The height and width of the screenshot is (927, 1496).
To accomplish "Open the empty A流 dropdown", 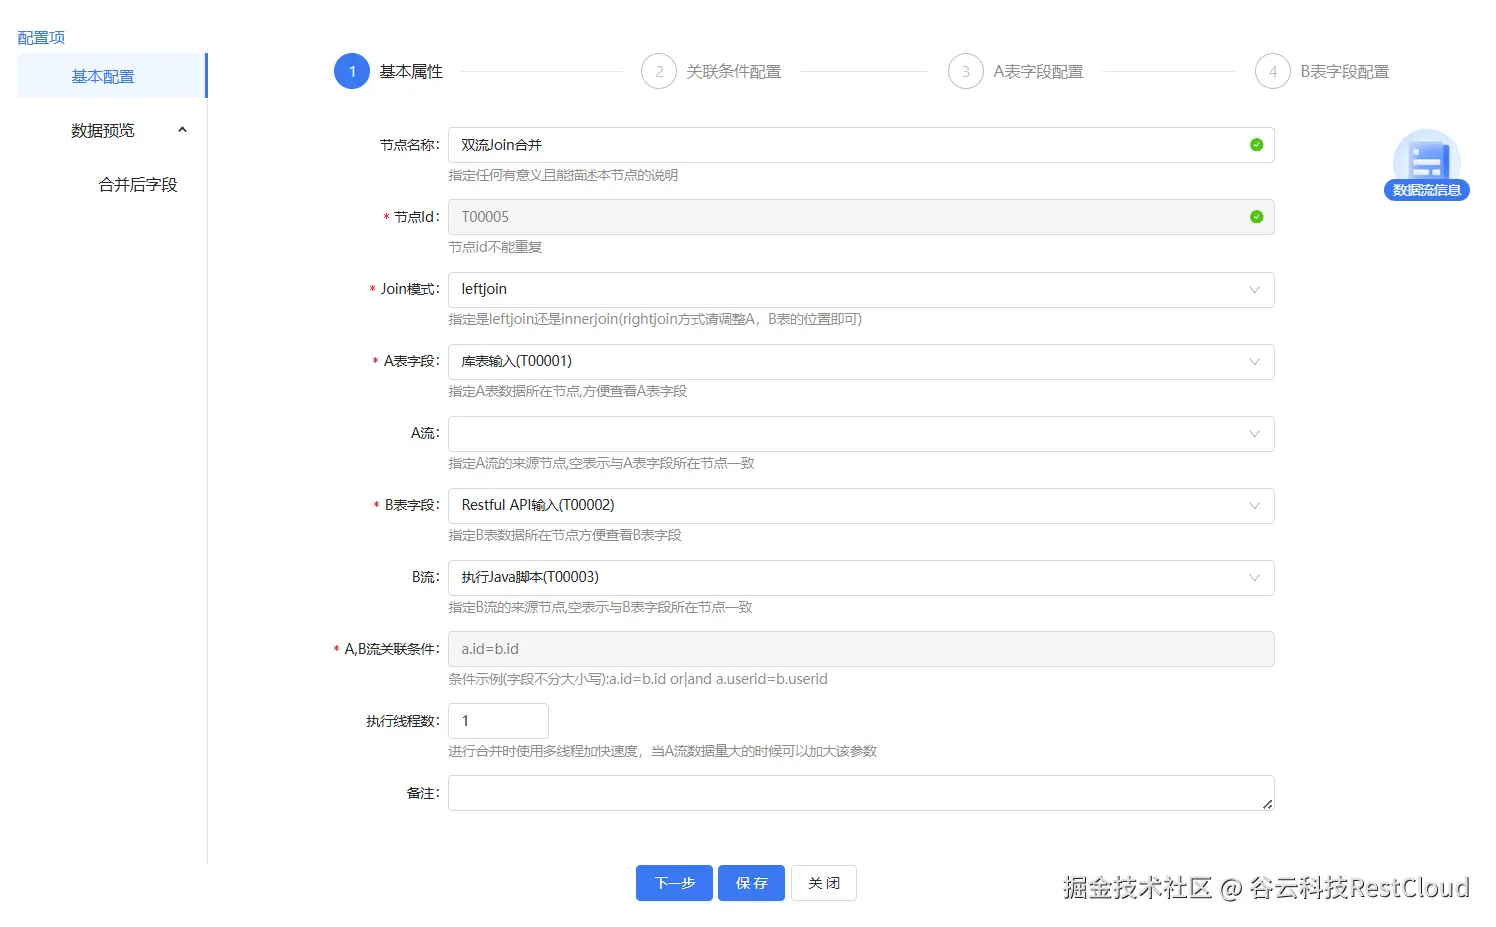I will pyautogui.click(x=861, y=434).
